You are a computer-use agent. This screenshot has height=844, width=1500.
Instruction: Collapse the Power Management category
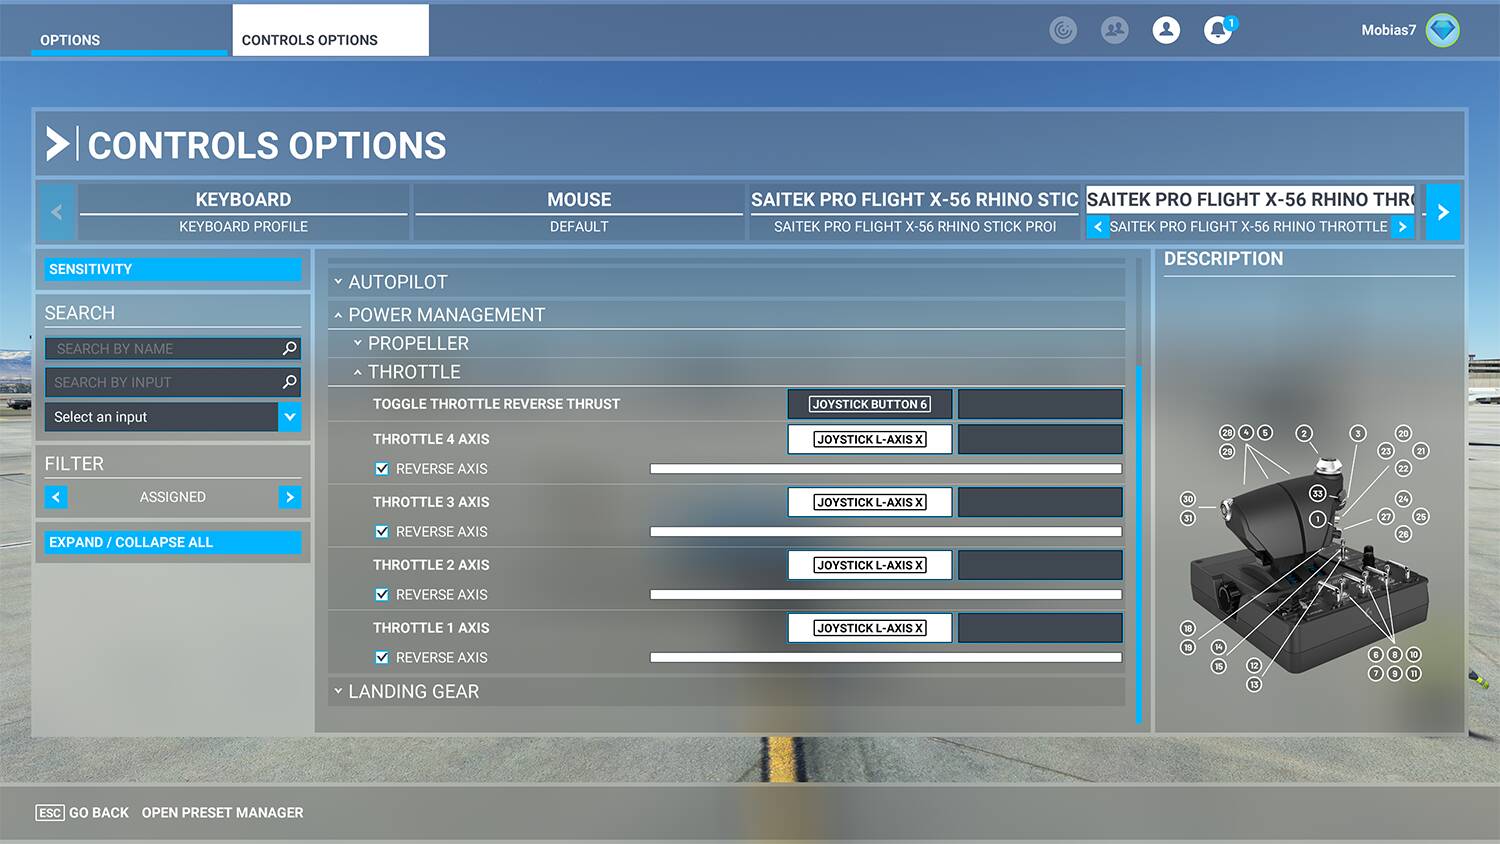point(727,315)
